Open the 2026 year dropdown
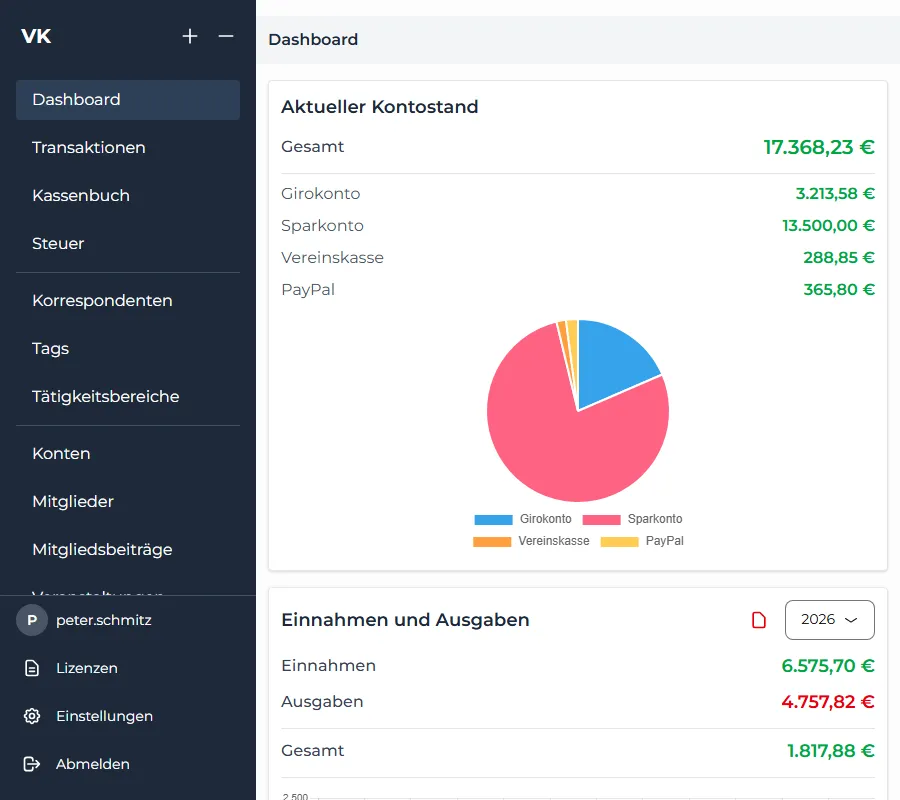The height and width of the screenshot is (800, 900). 829,620
